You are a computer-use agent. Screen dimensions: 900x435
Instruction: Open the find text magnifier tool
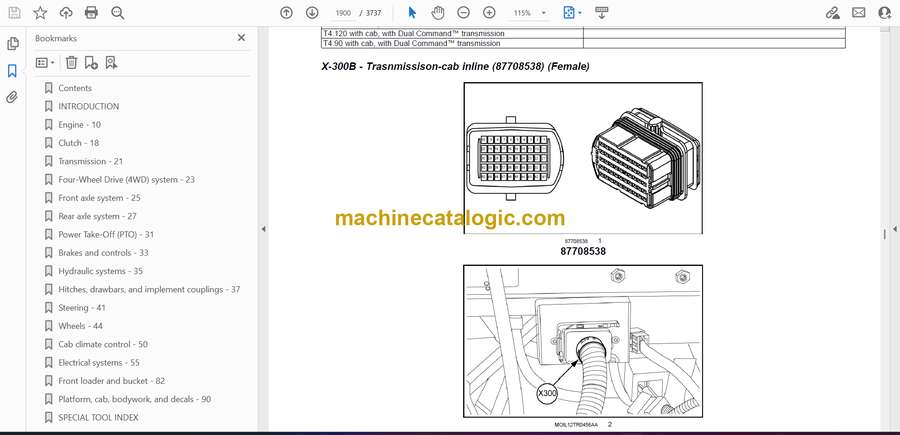(118, 13)
